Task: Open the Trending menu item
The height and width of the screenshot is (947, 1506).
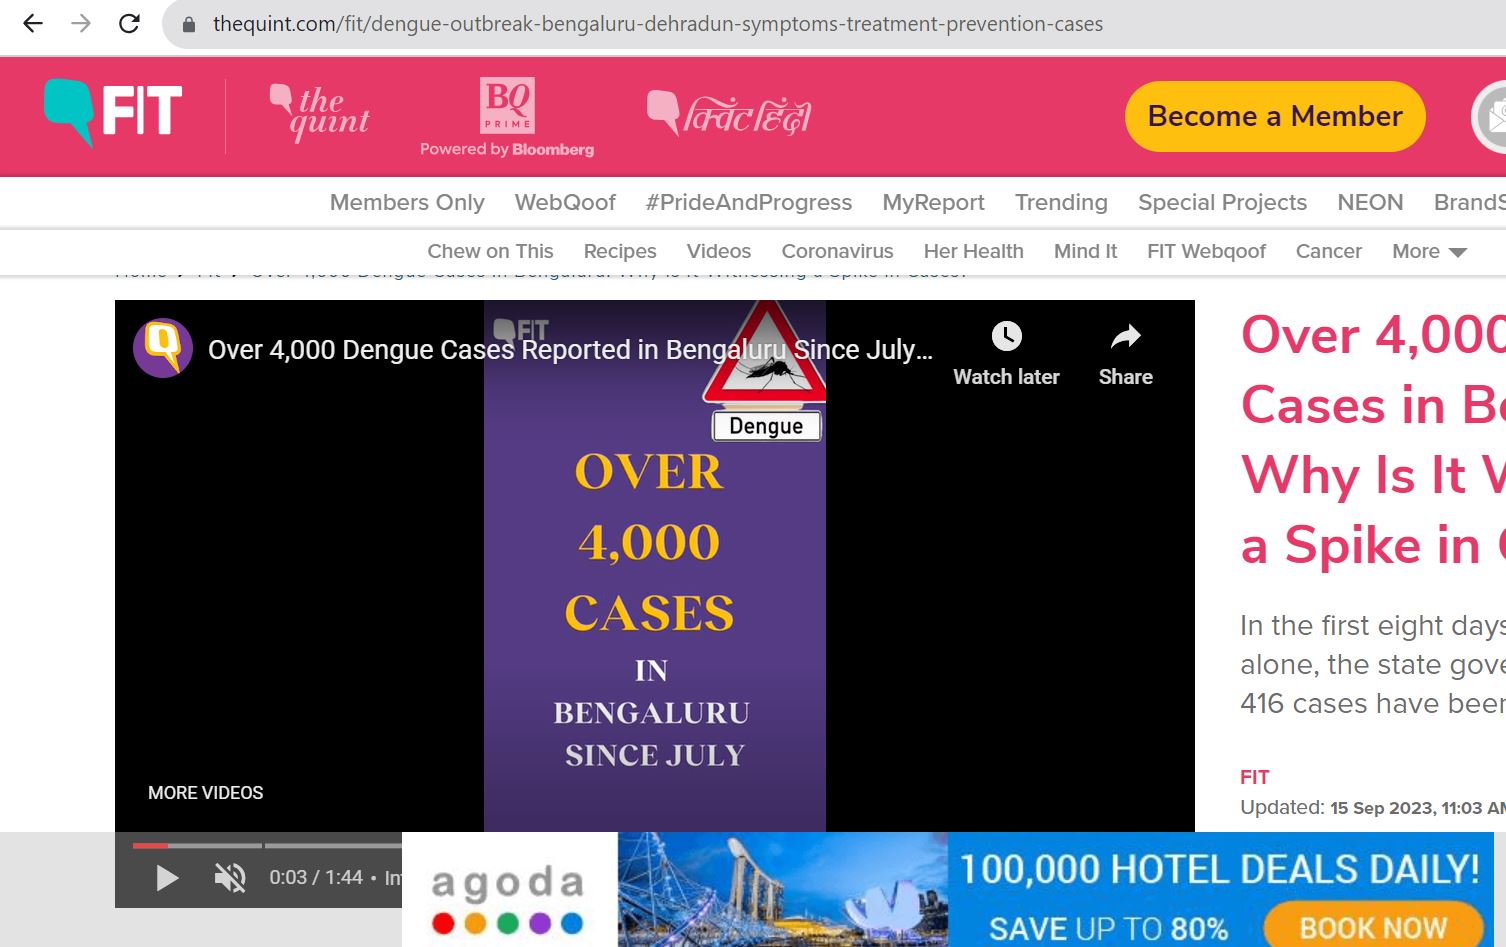Action: (1061, 202)
